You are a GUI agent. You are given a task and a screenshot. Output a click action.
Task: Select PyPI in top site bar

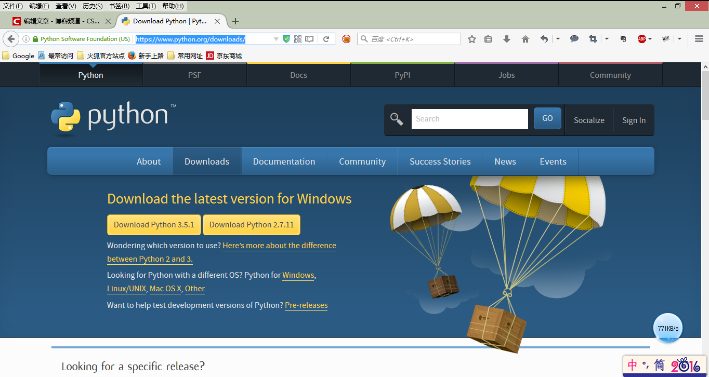tap(402, 75)
